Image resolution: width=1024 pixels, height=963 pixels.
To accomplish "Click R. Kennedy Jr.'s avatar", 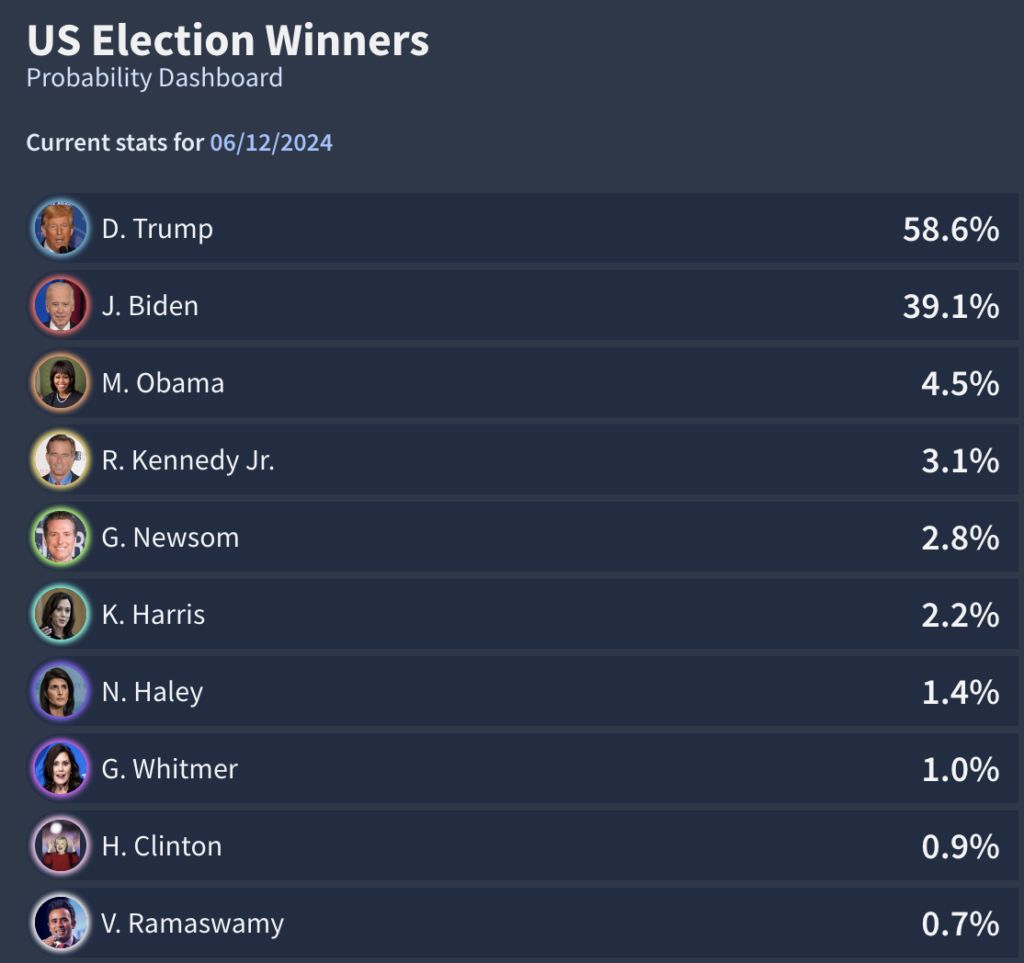I will click(60, 460).
